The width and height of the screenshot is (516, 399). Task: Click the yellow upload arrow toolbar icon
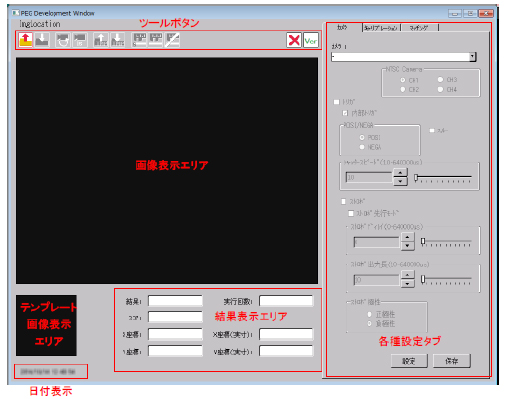[25, 40]
